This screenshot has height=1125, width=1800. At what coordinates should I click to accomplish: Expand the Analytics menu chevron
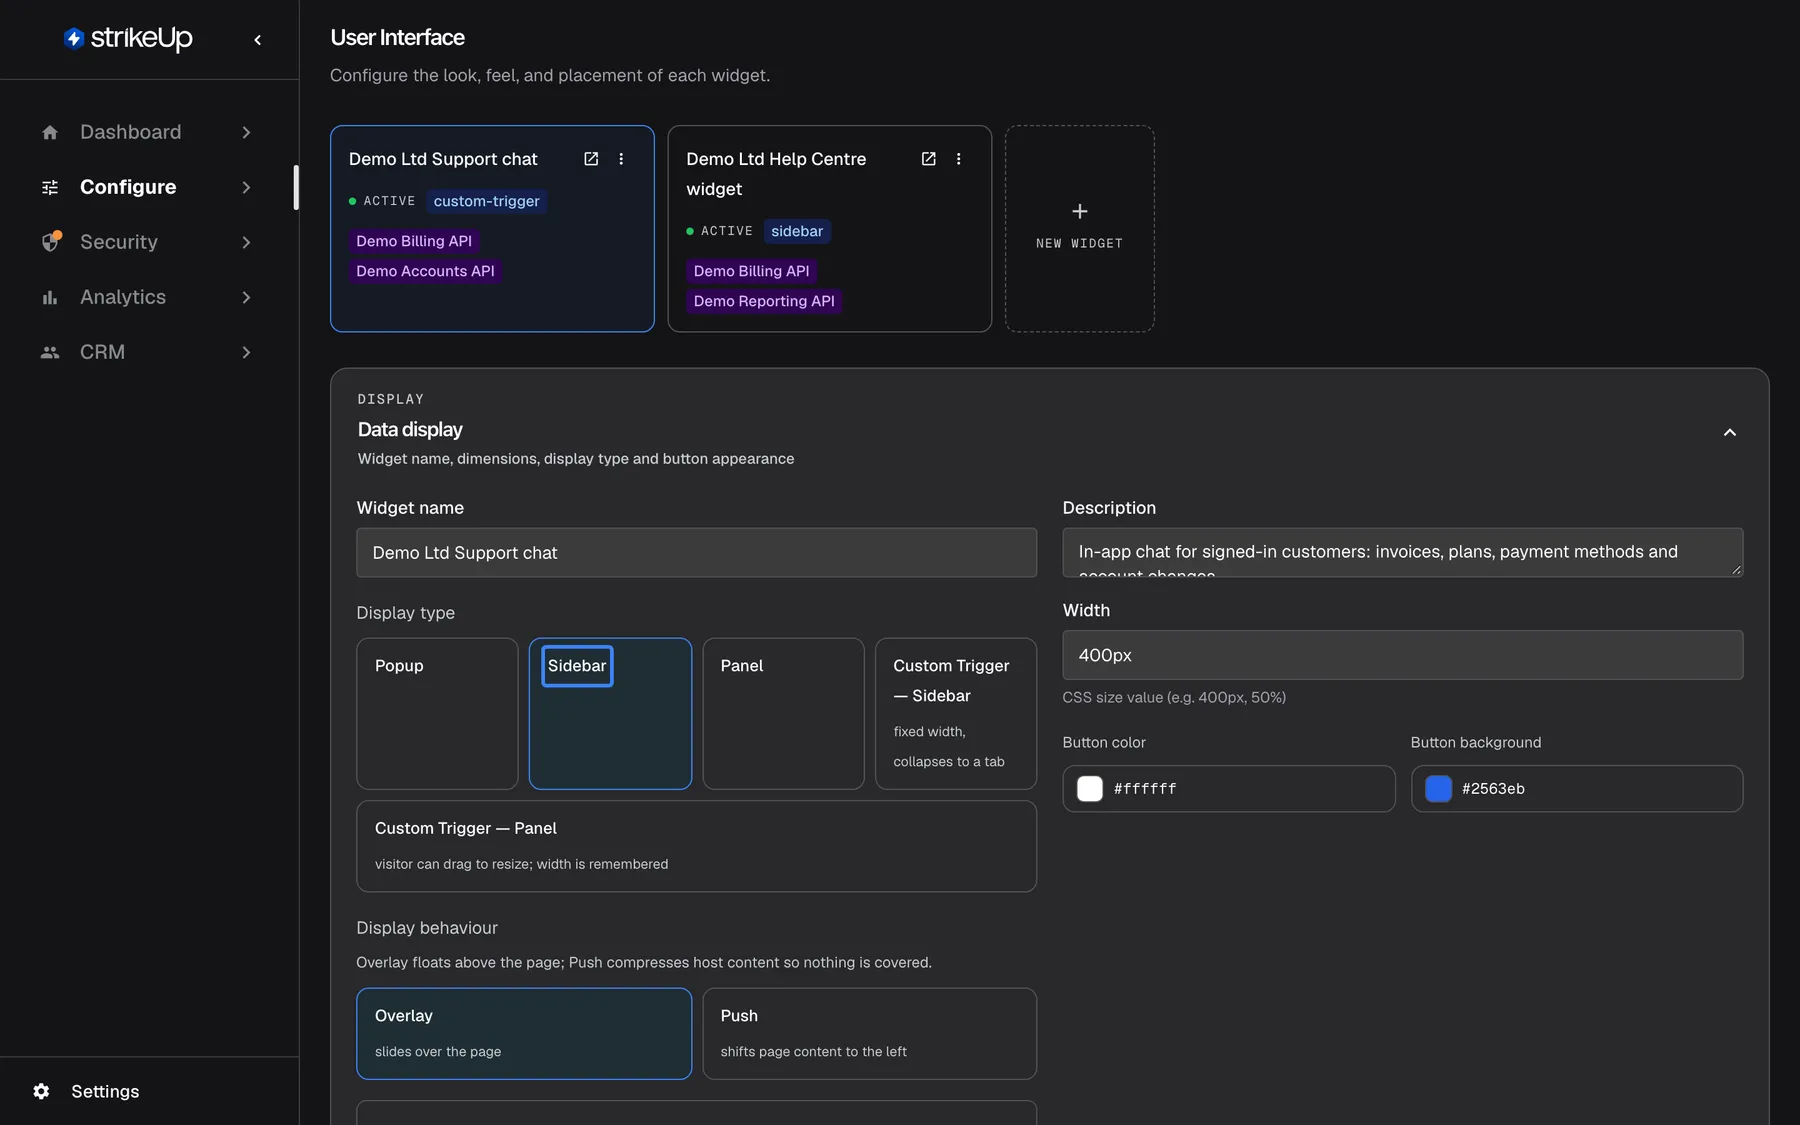click(246, 297)
